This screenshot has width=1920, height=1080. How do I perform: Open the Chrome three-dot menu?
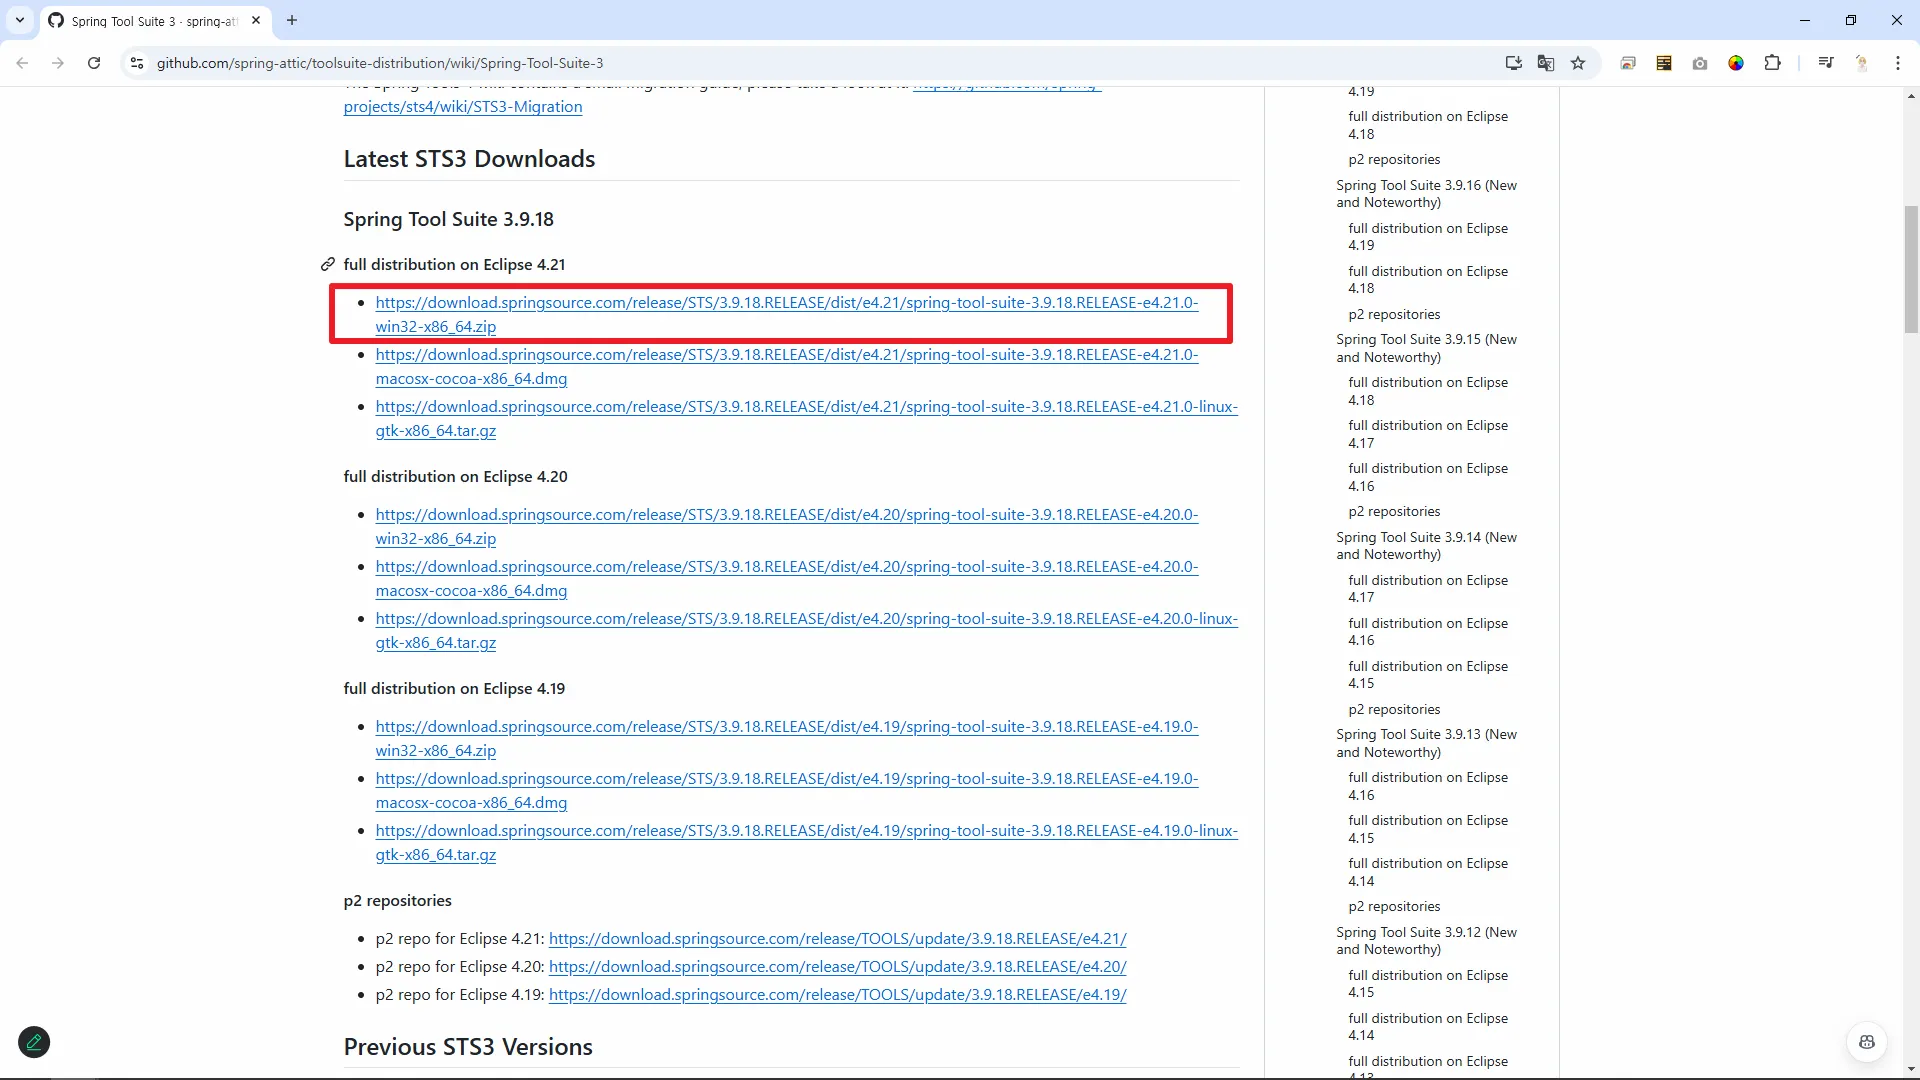pos(1897,63)
